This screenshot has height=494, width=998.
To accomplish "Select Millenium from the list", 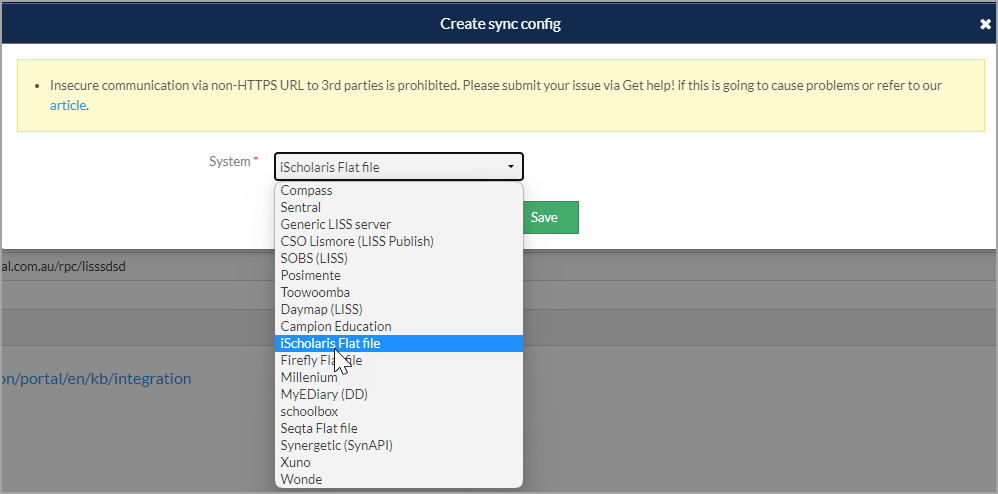I will point(399,378).
